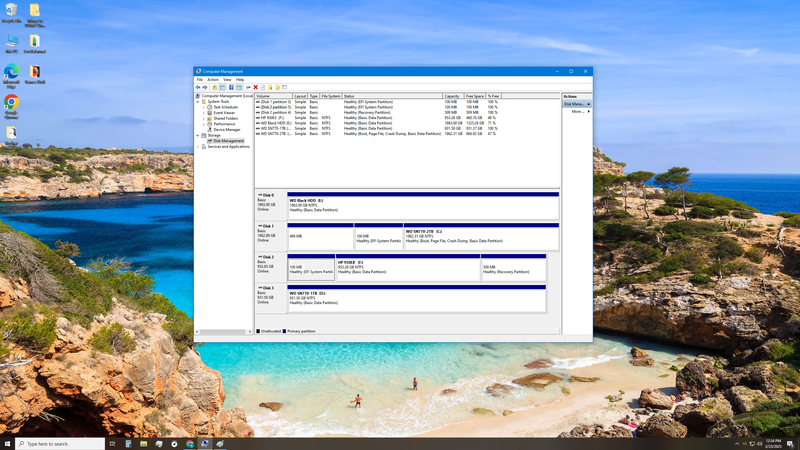
Task: Sort by the Volume column header
Action: (273, 96)
